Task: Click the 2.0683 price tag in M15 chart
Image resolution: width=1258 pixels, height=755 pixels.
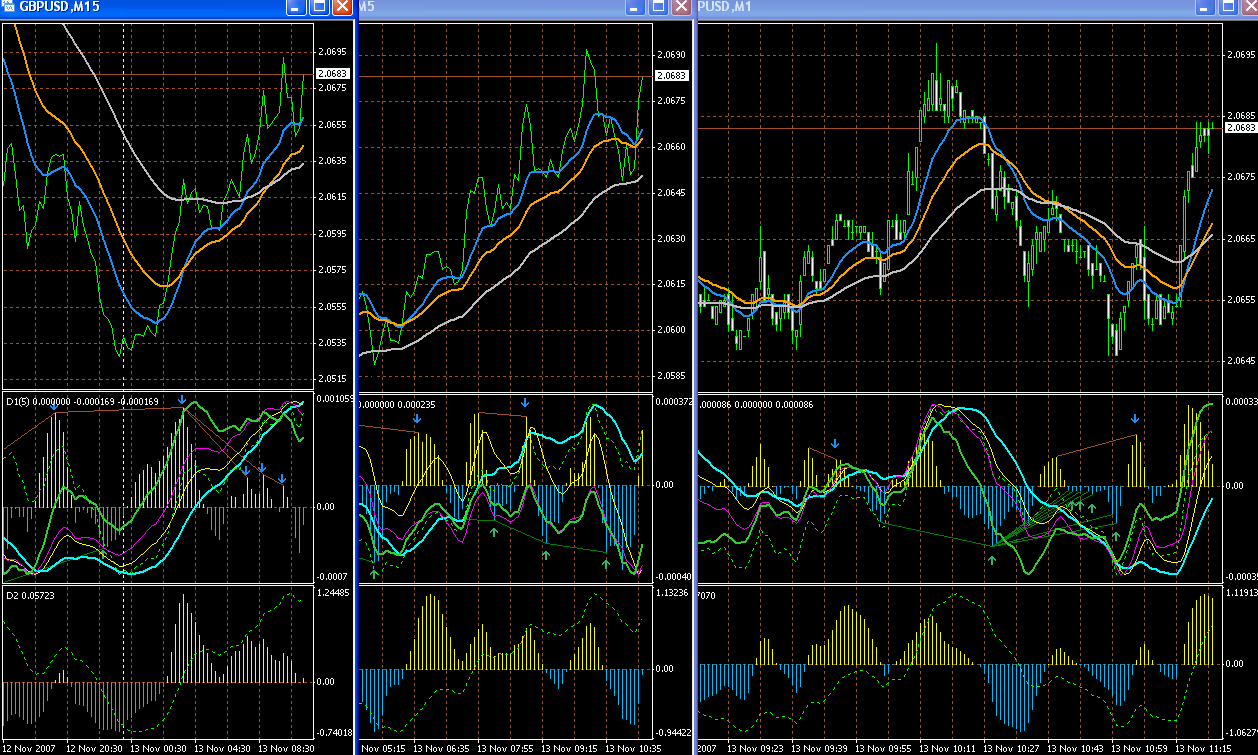Action: click(x=332, y=73)
